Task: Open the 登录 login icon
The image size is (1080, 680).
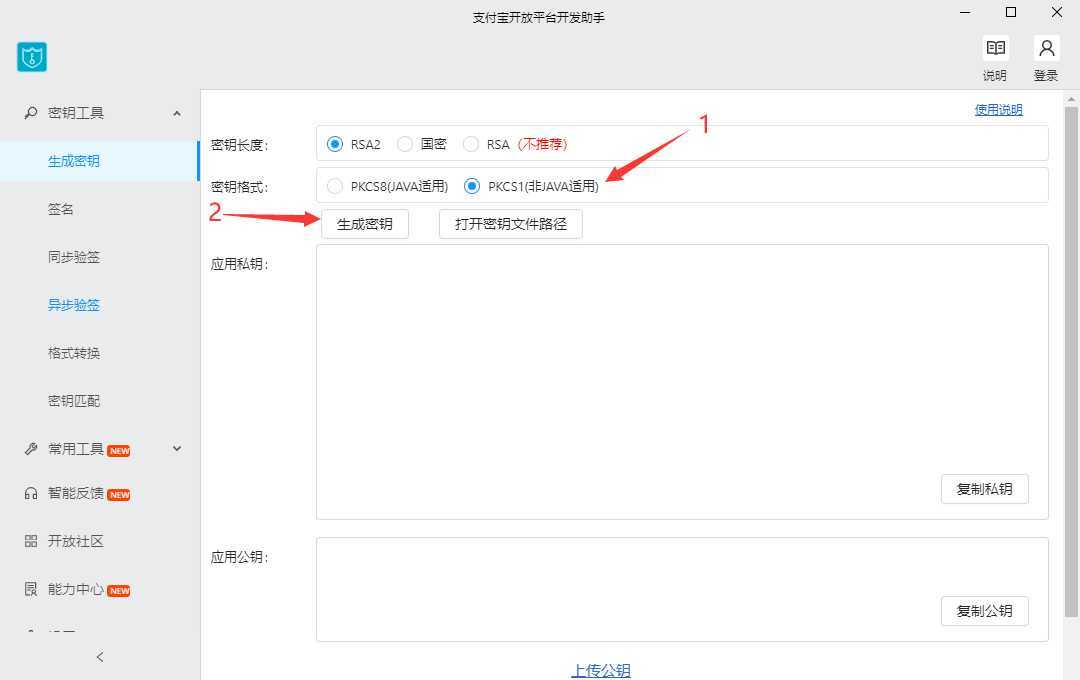Action: [1046, 47]
